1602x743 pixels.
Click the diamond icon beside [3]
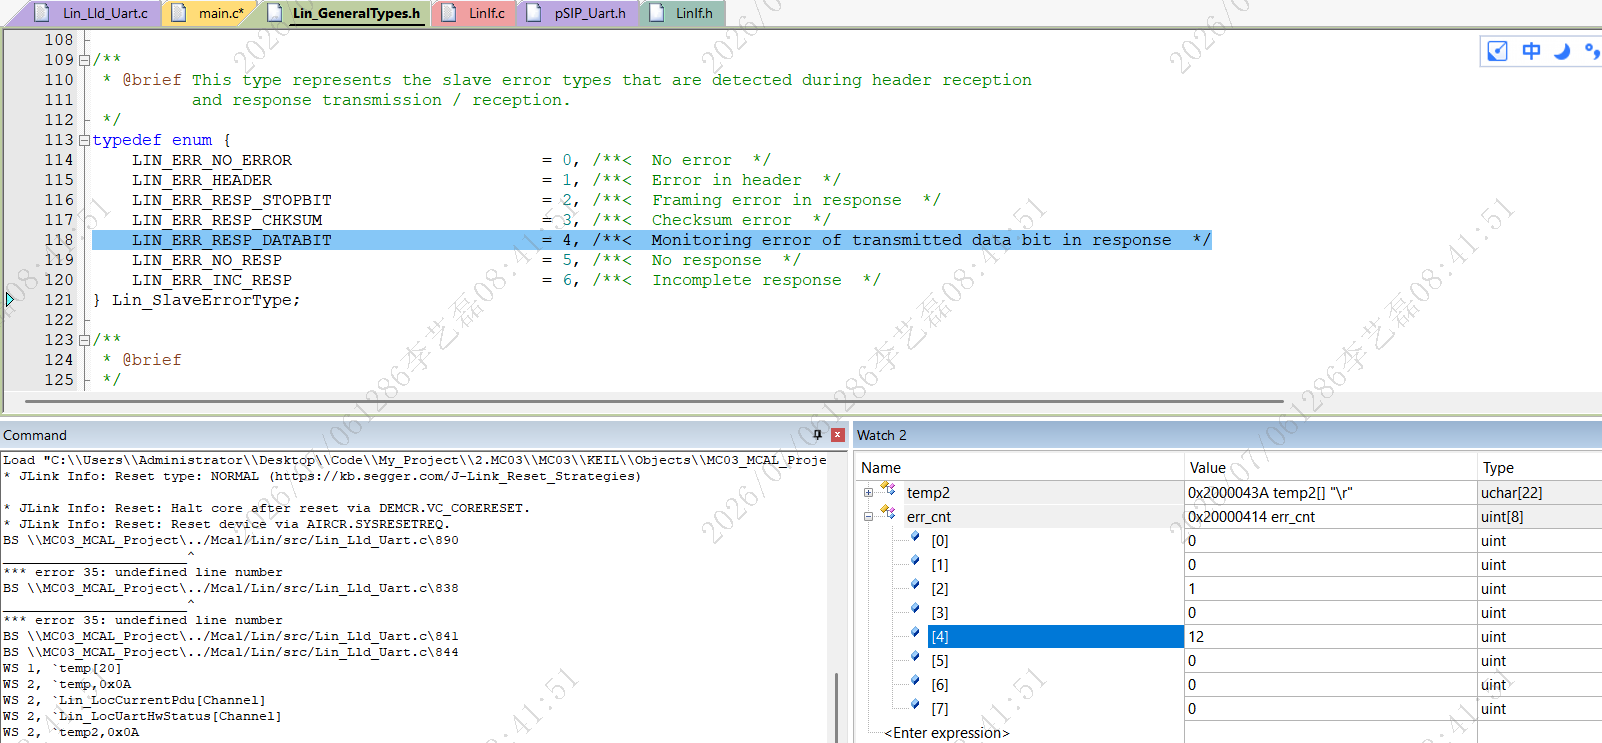(x=915, y=610)
